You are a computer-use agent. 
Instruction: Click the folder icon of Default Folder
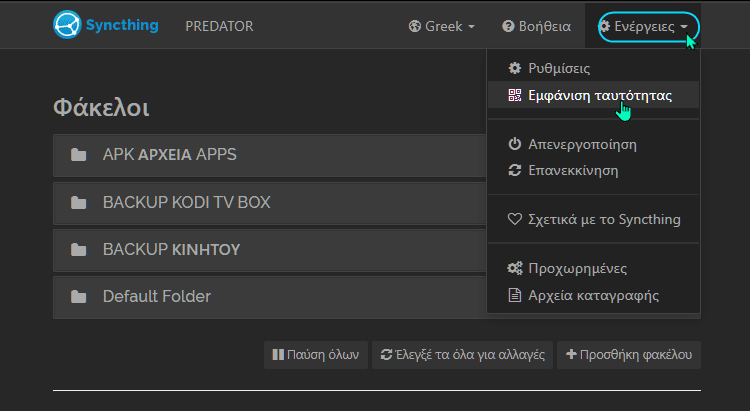click(x=78, y=297)
